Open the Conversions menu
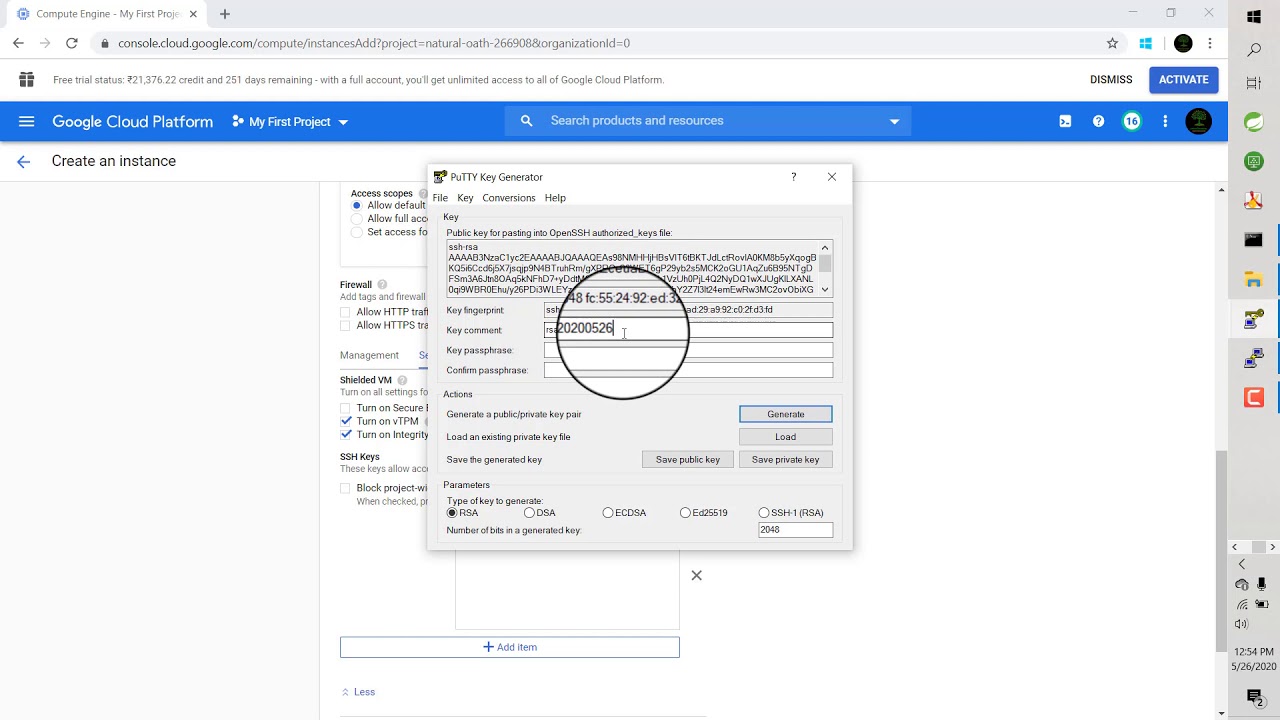The image size is (1280, 720). click(509, 198)
